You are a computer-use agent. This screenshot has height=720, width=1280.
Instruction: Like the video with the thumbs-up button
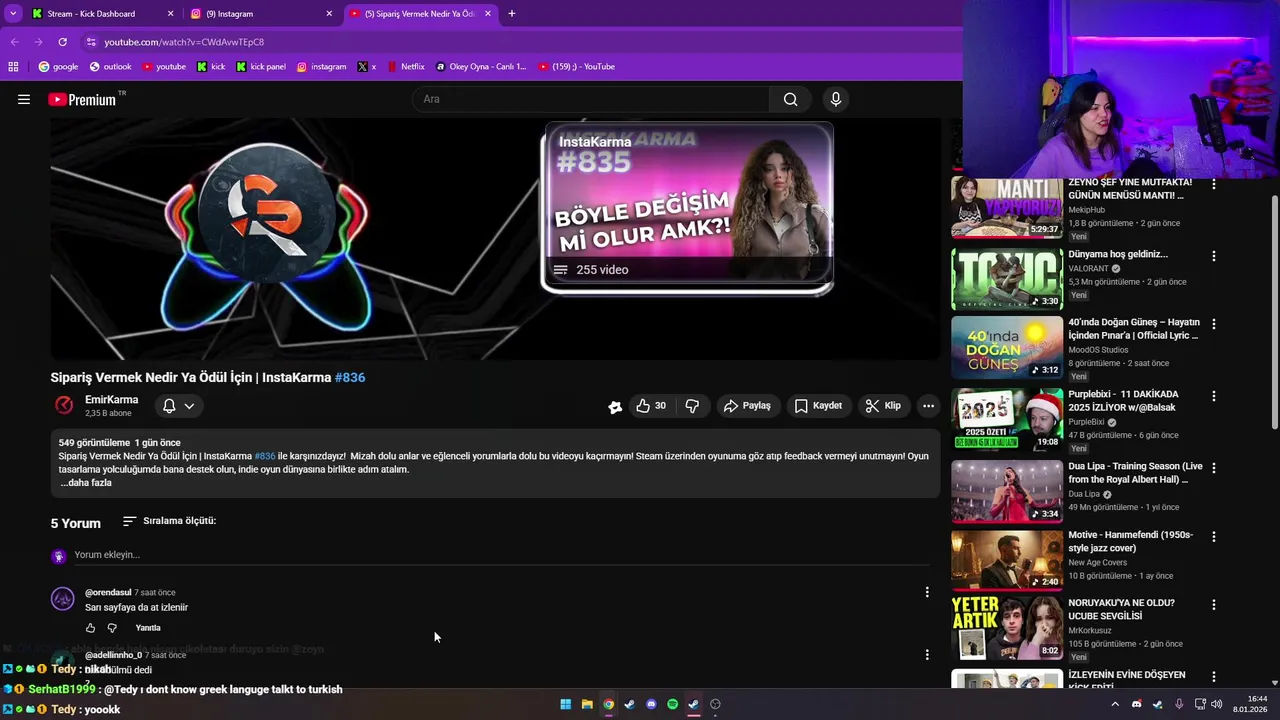(651, 406)
